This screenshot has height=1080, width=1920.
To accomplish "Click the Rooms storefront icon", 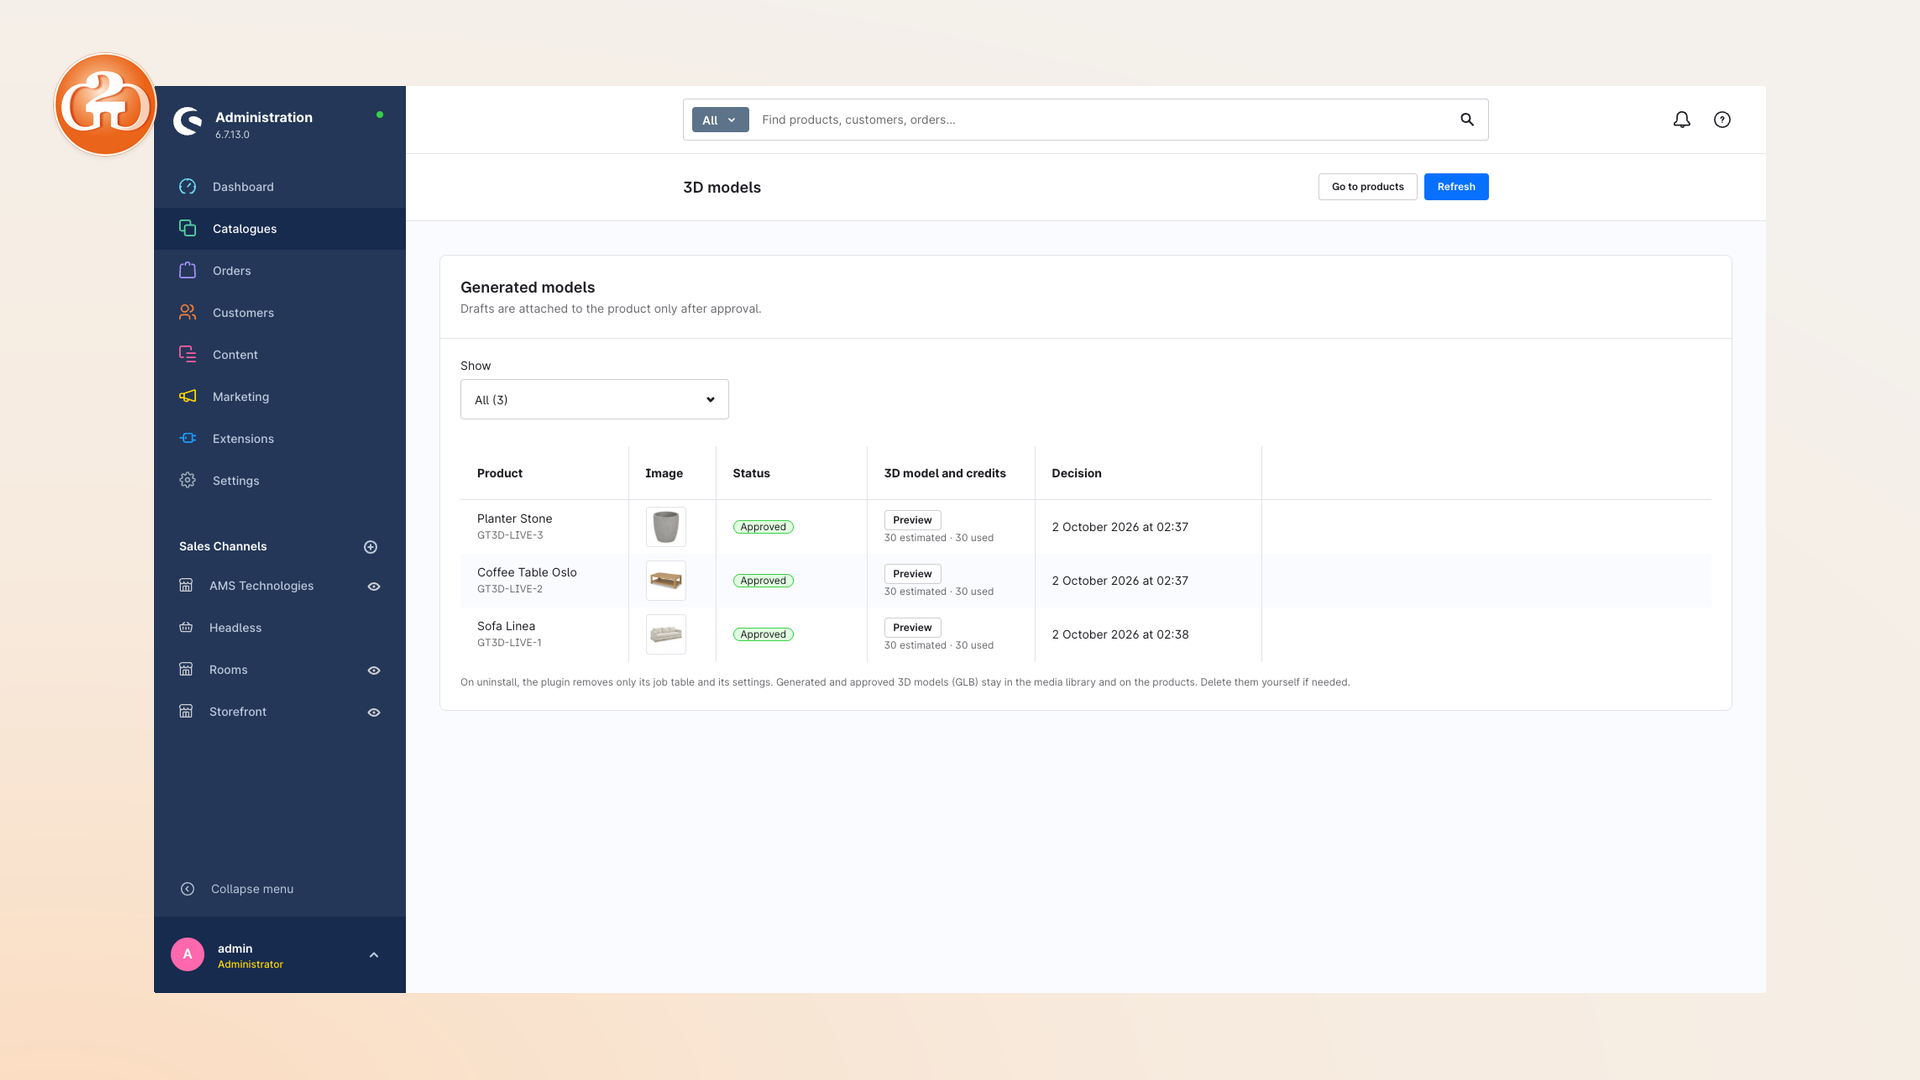I will [x=186, y=670].
